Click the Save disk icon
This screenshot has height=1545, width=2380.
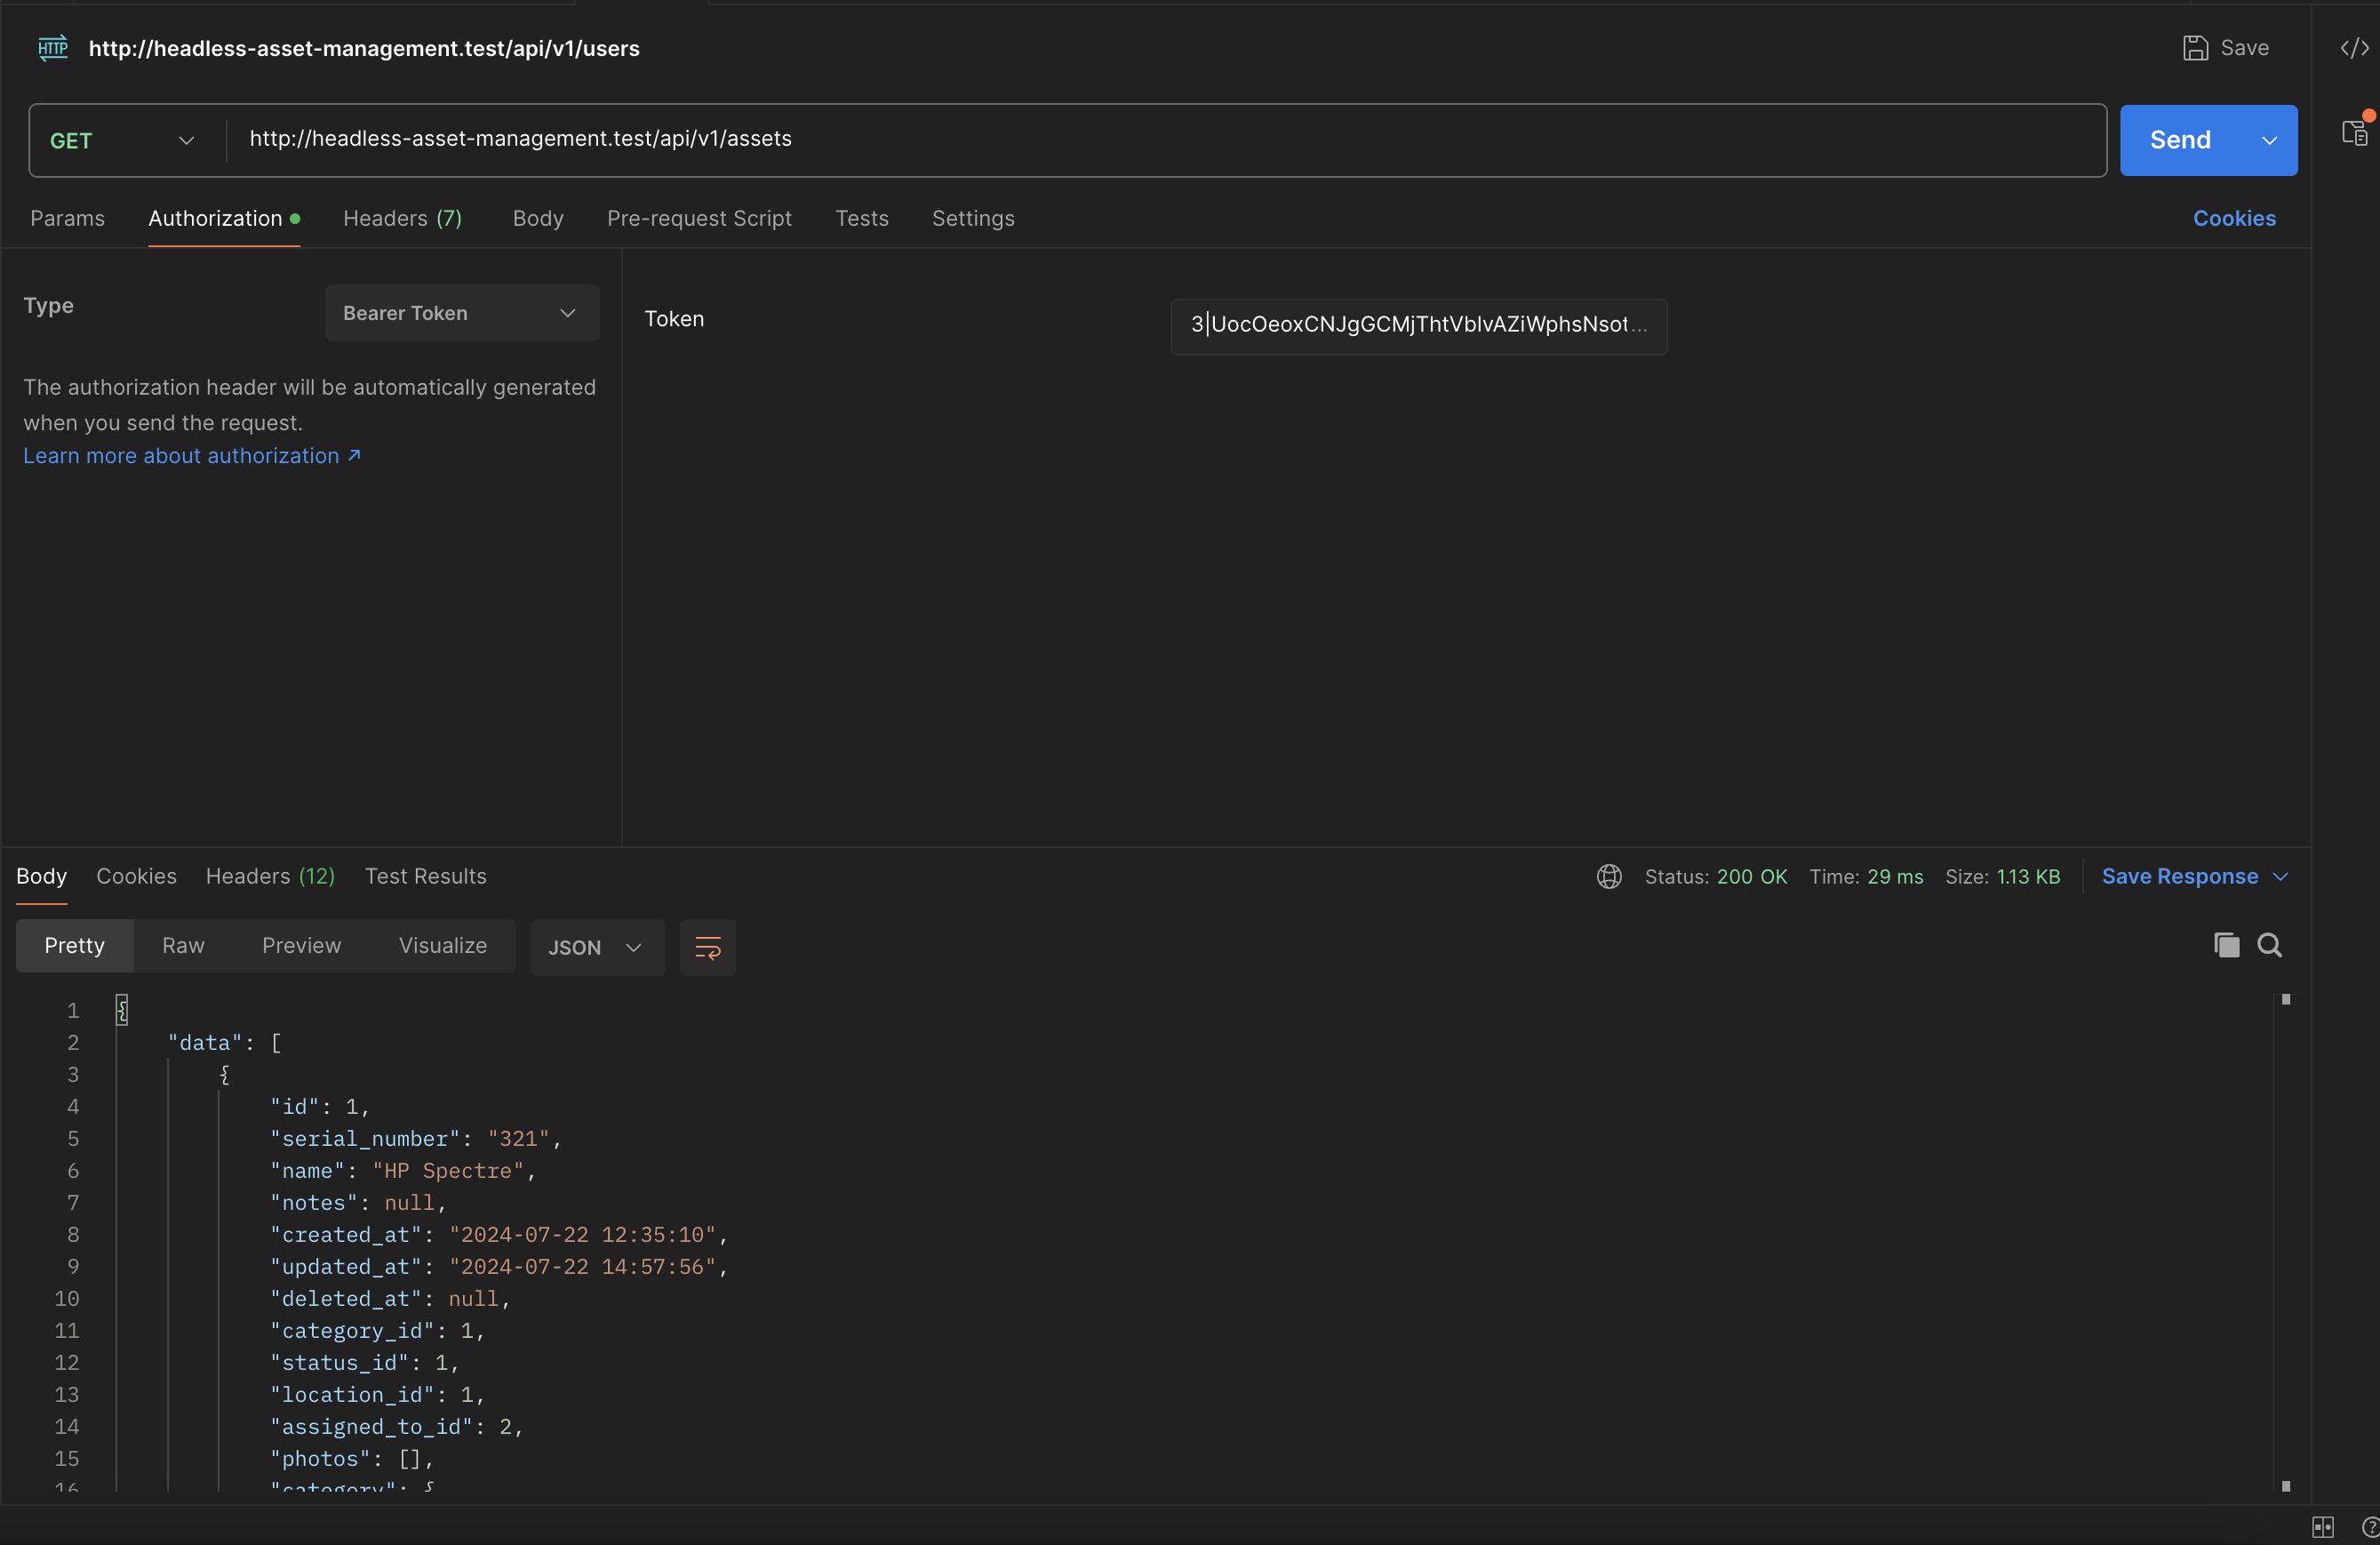[x=2194, y=48]
